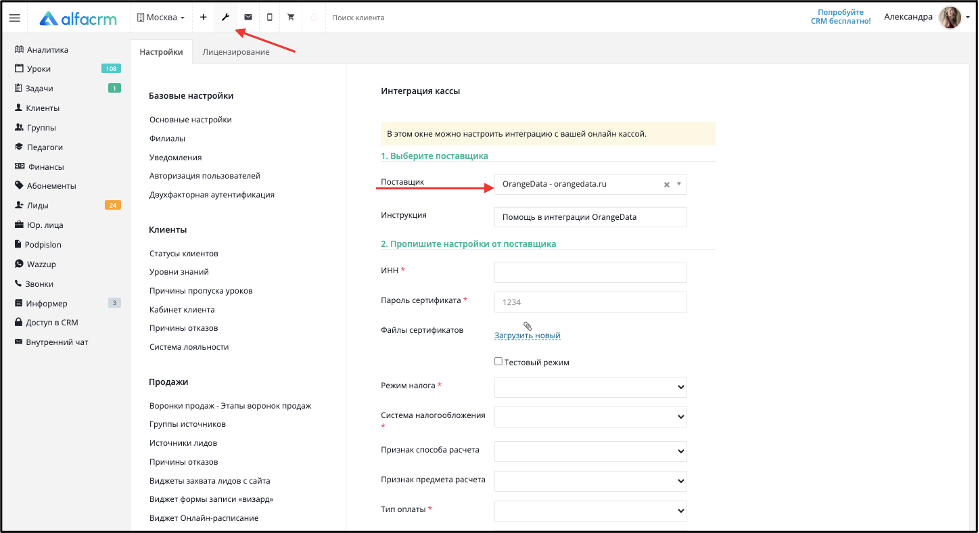The height and width of the screenshot is (533, 979).
Task: Click the Загрузить новый certificate link
Action: tap(528, 335)
